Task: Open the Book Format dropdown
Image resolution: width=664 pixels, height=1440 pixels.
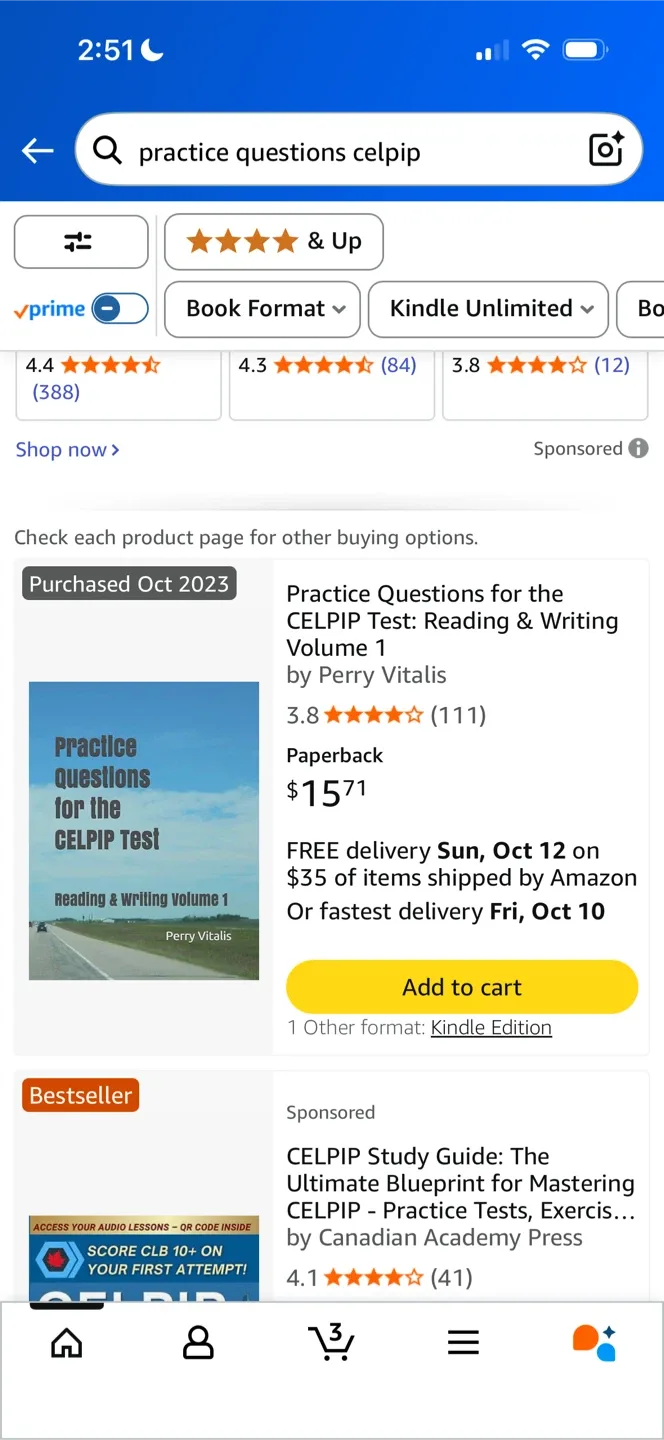Action: point(261,309)
